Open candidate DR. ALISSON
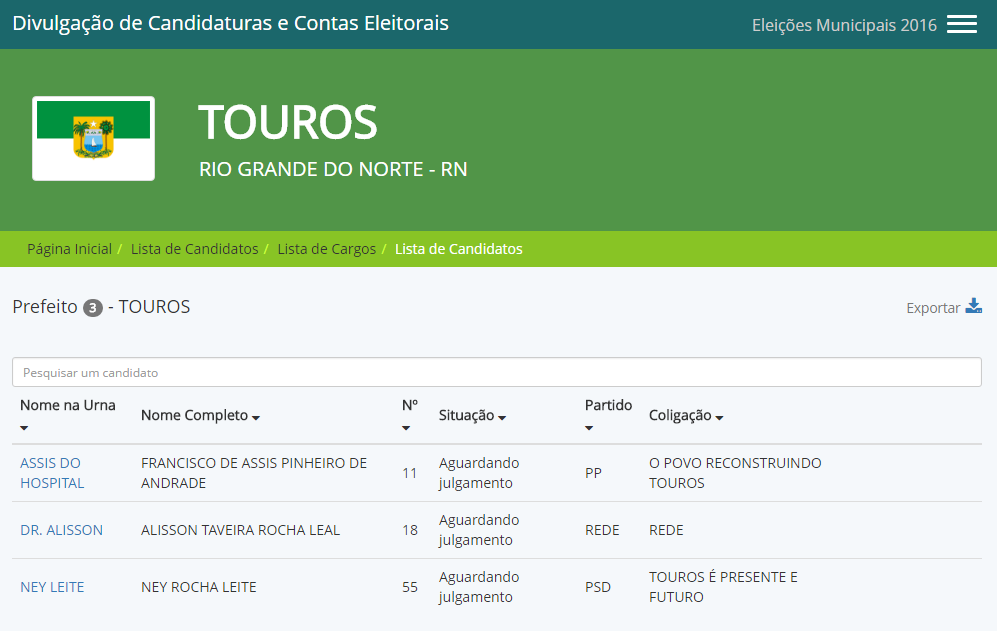This screenshot has height=631, width=999. [61, 530]
